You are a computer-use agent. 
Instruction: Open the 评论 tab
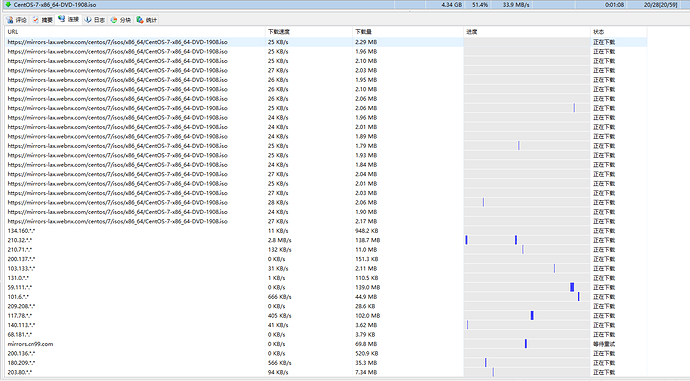[x=17, y=20]
